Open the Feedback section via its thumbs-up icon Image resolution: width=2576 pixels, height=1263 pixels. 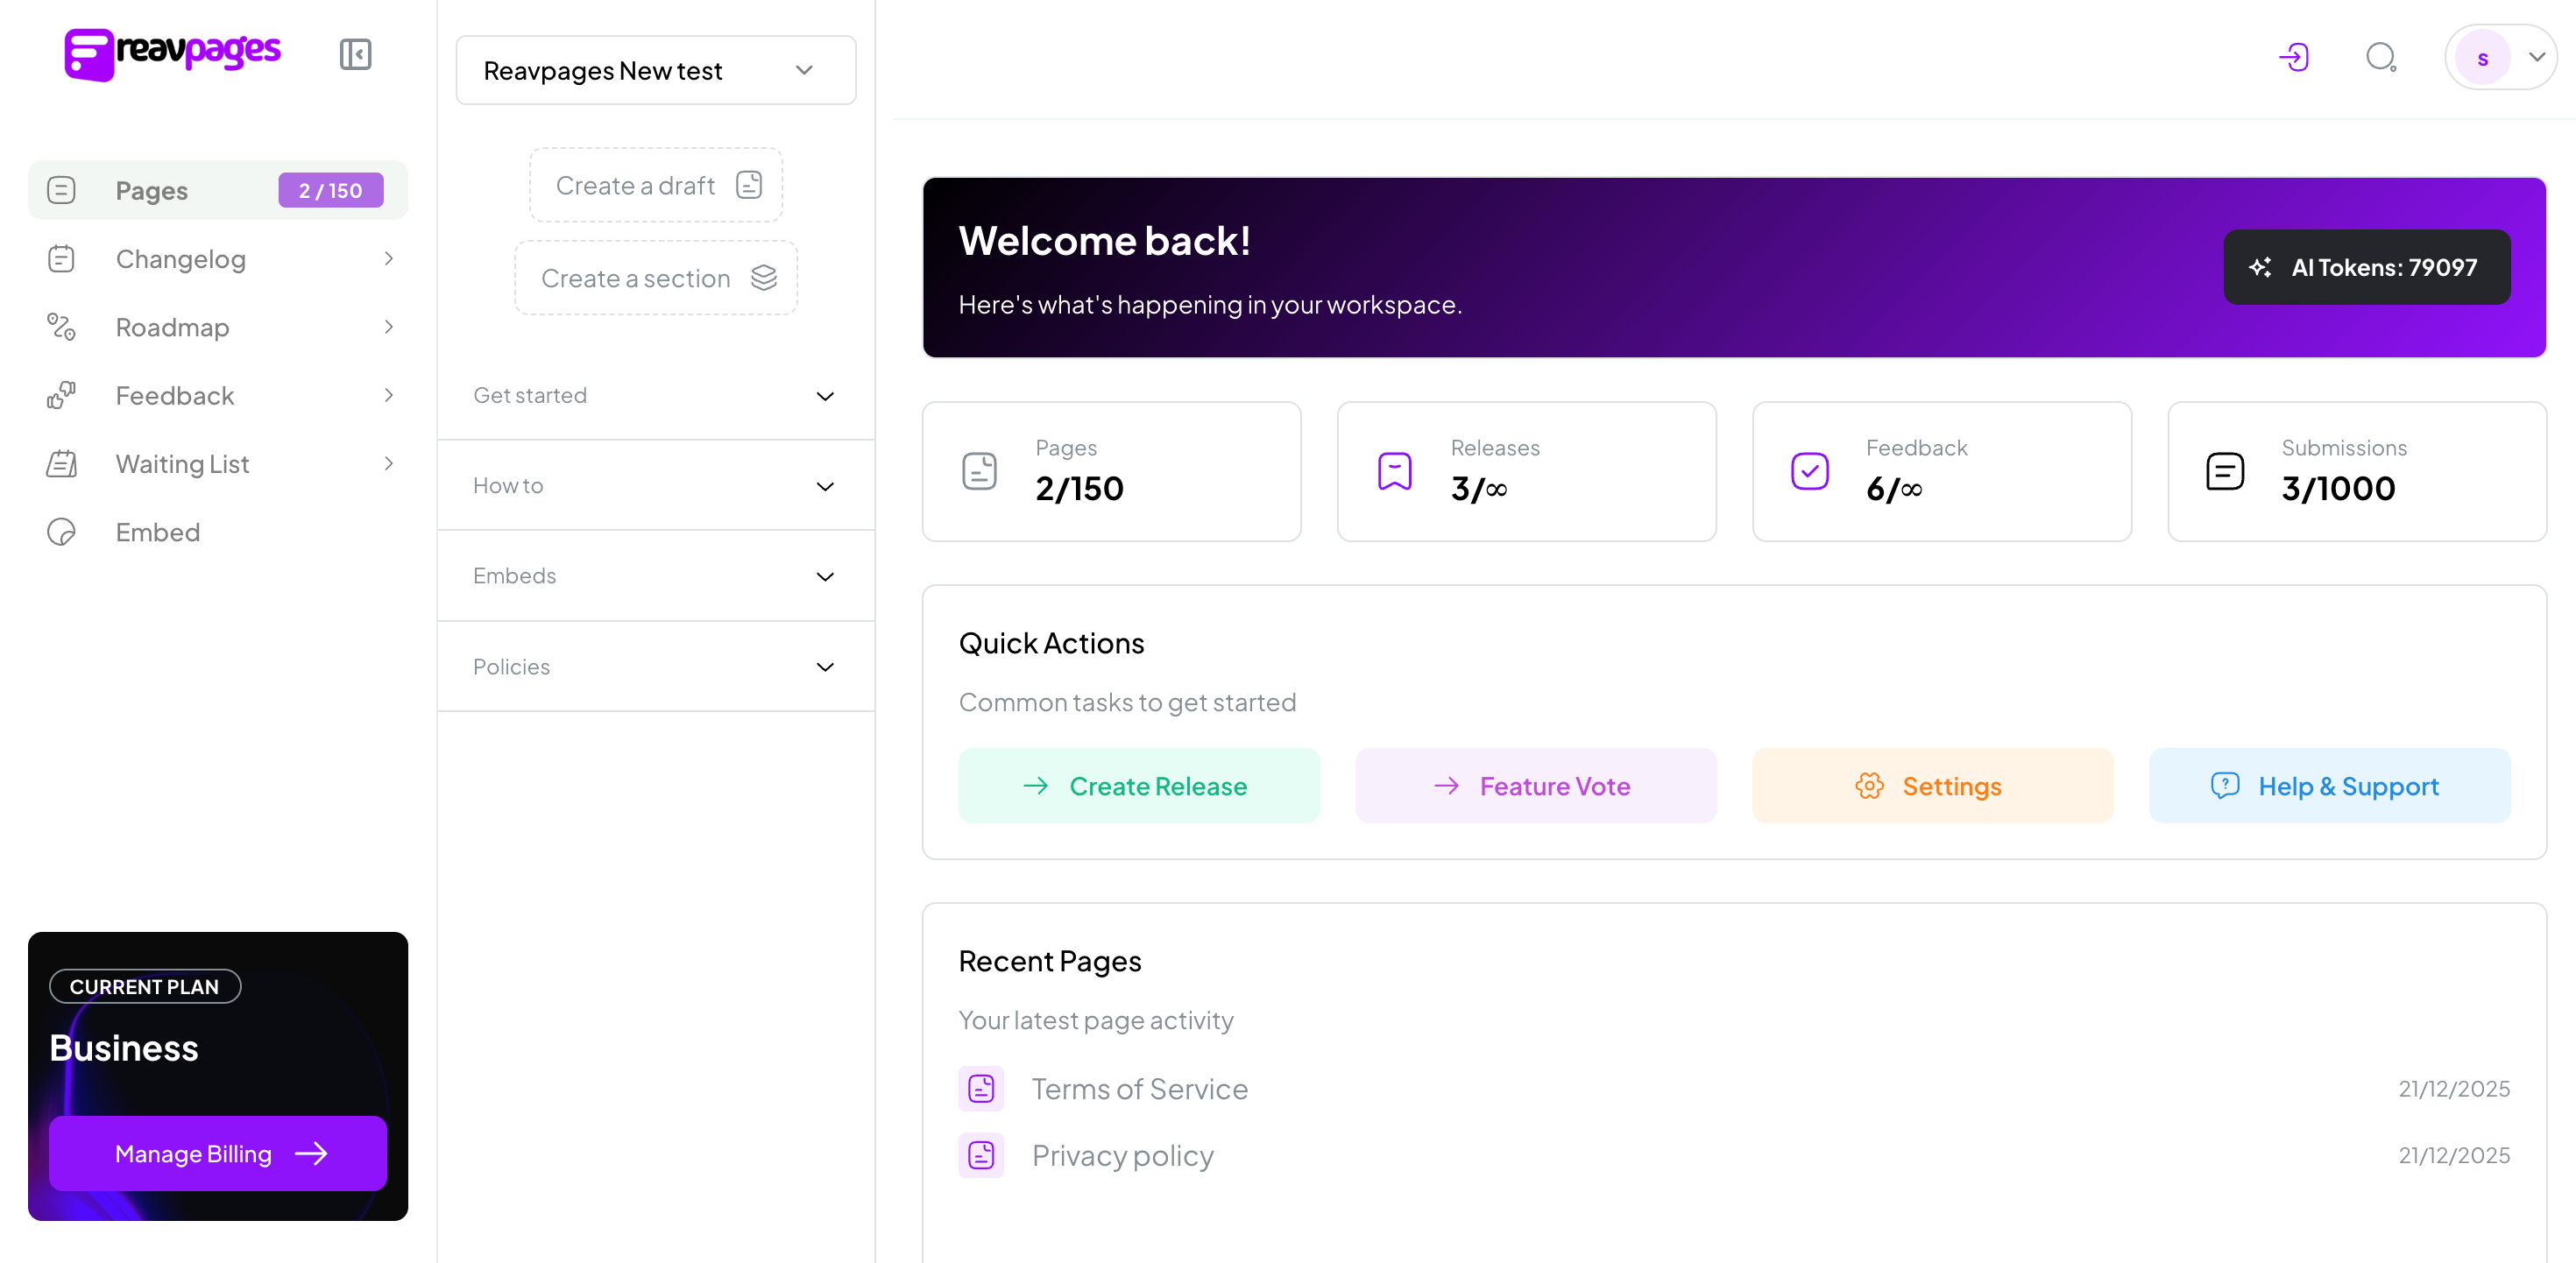pyautogui.click(x=61, y=395)
